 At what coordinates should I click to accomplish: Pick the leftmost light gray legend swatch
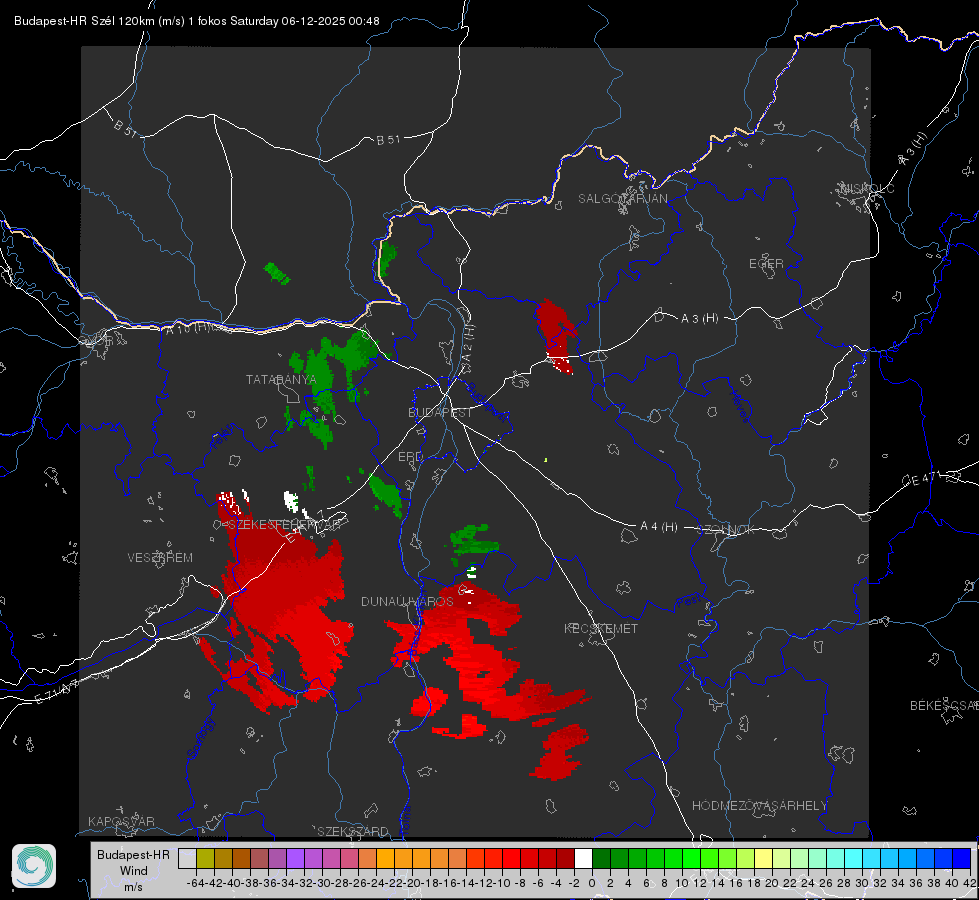[x=187, y=858]
